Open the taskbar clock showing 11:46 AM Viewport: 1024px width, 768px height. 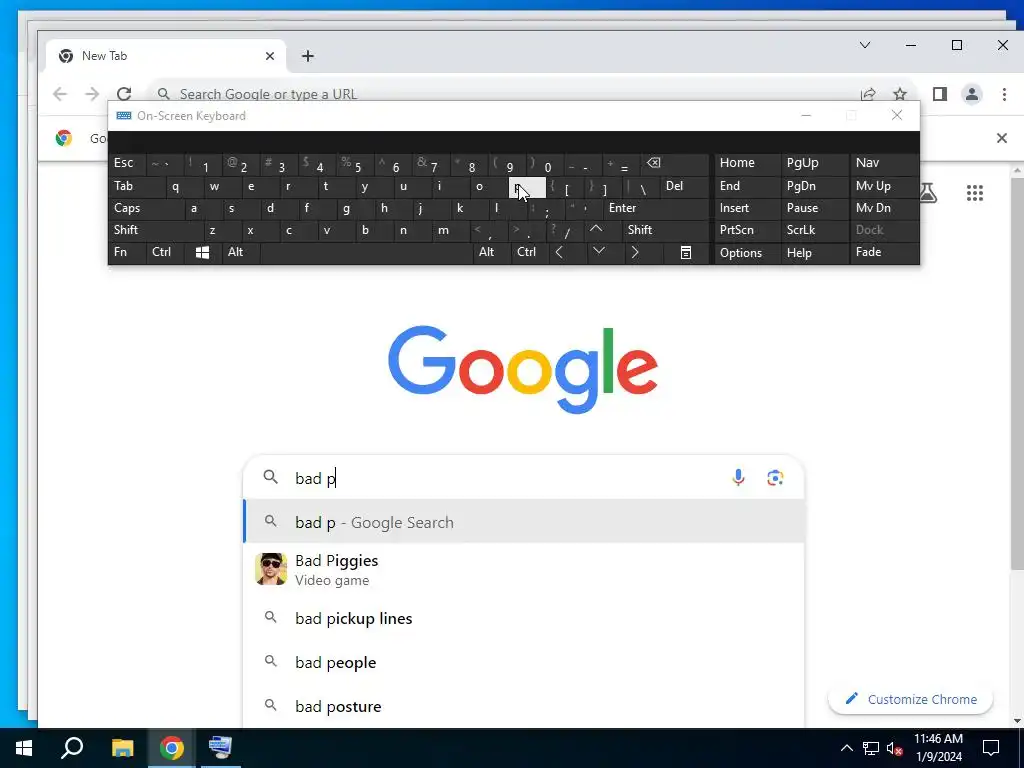pyautogui.click(x=938, y=748)
